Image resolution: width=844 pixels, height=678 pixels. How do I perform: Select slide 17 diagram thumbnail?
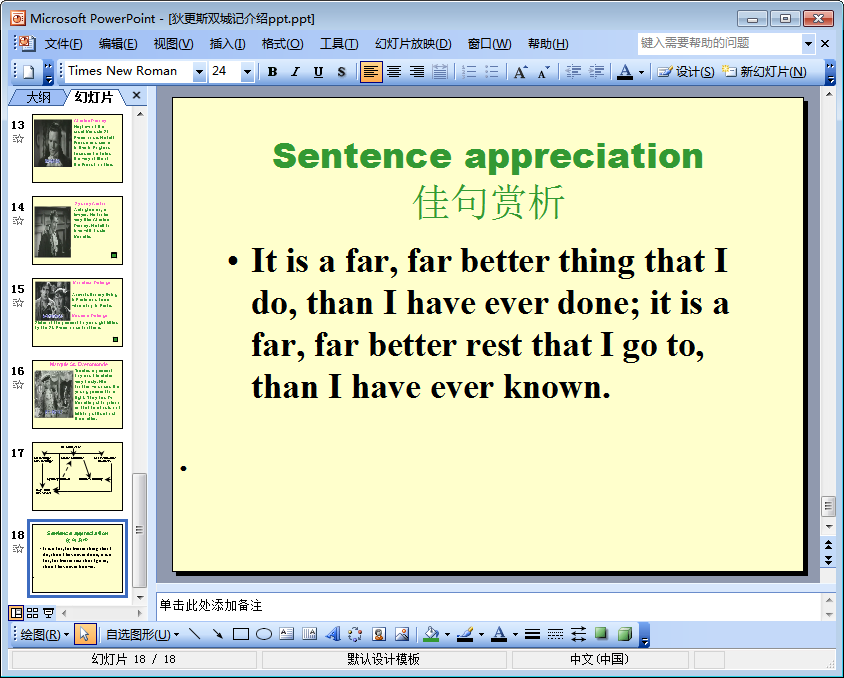pyautogui.click(x=78, y=476)
